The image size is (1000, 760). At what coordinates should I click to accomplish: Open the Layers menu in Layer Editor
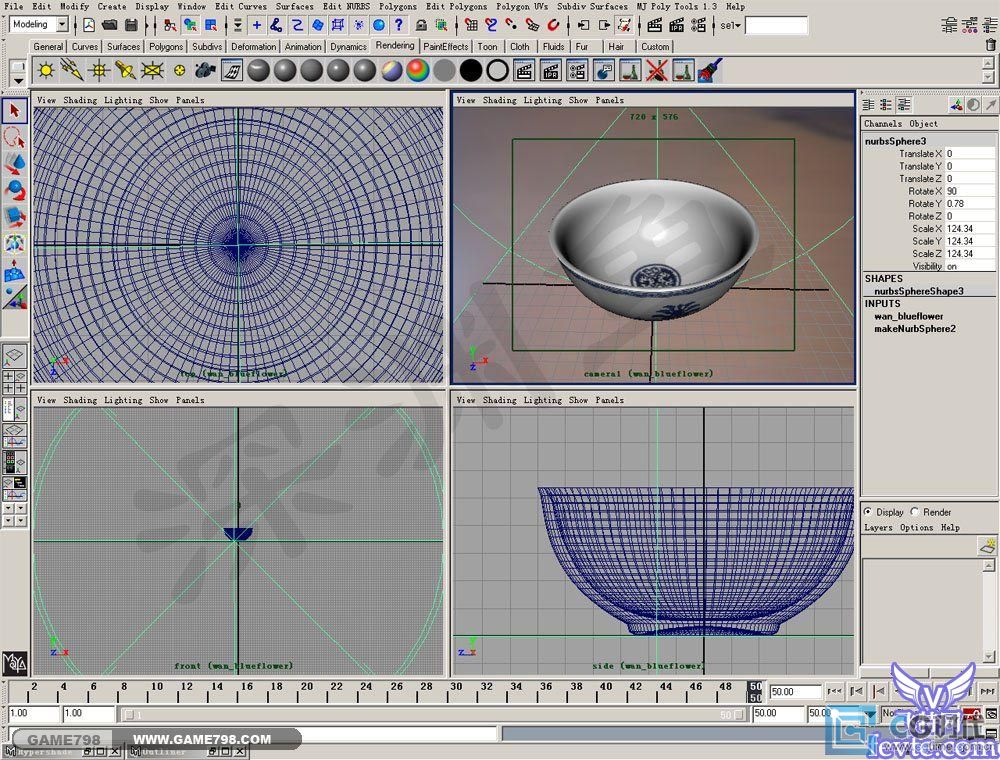point(878,528)
